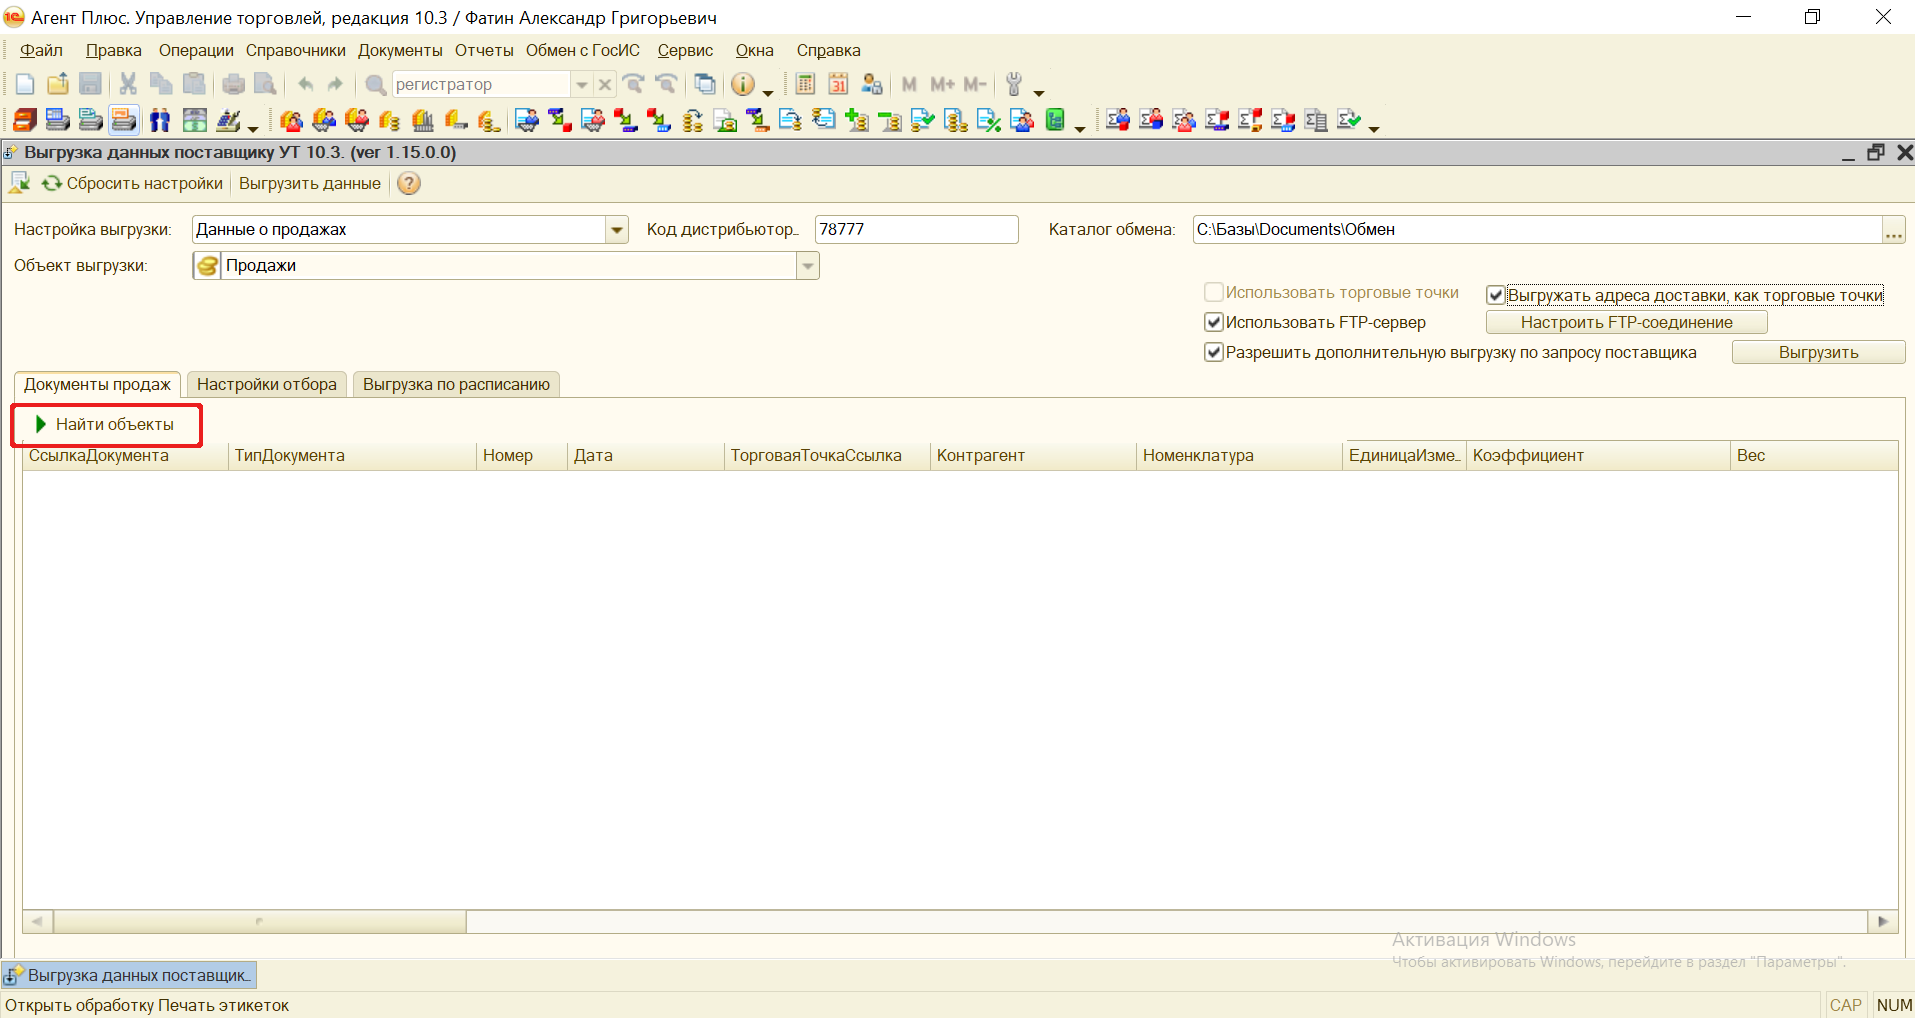
Task: Open the 'Справочники' menu
Action: [295, 51]
